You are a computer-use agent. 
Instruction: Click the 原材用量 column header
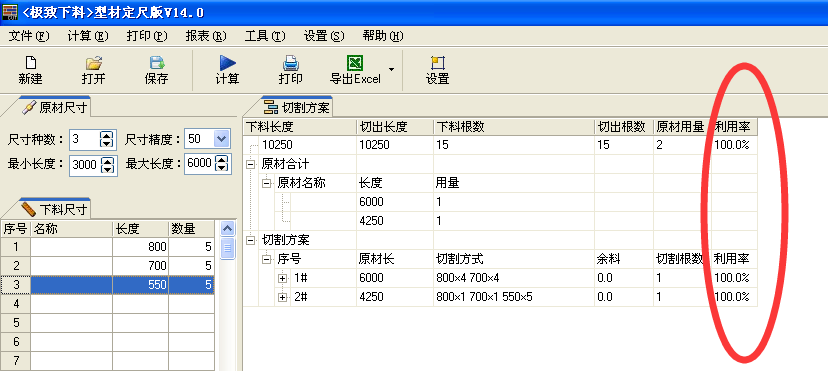click(x=683, y=127)
